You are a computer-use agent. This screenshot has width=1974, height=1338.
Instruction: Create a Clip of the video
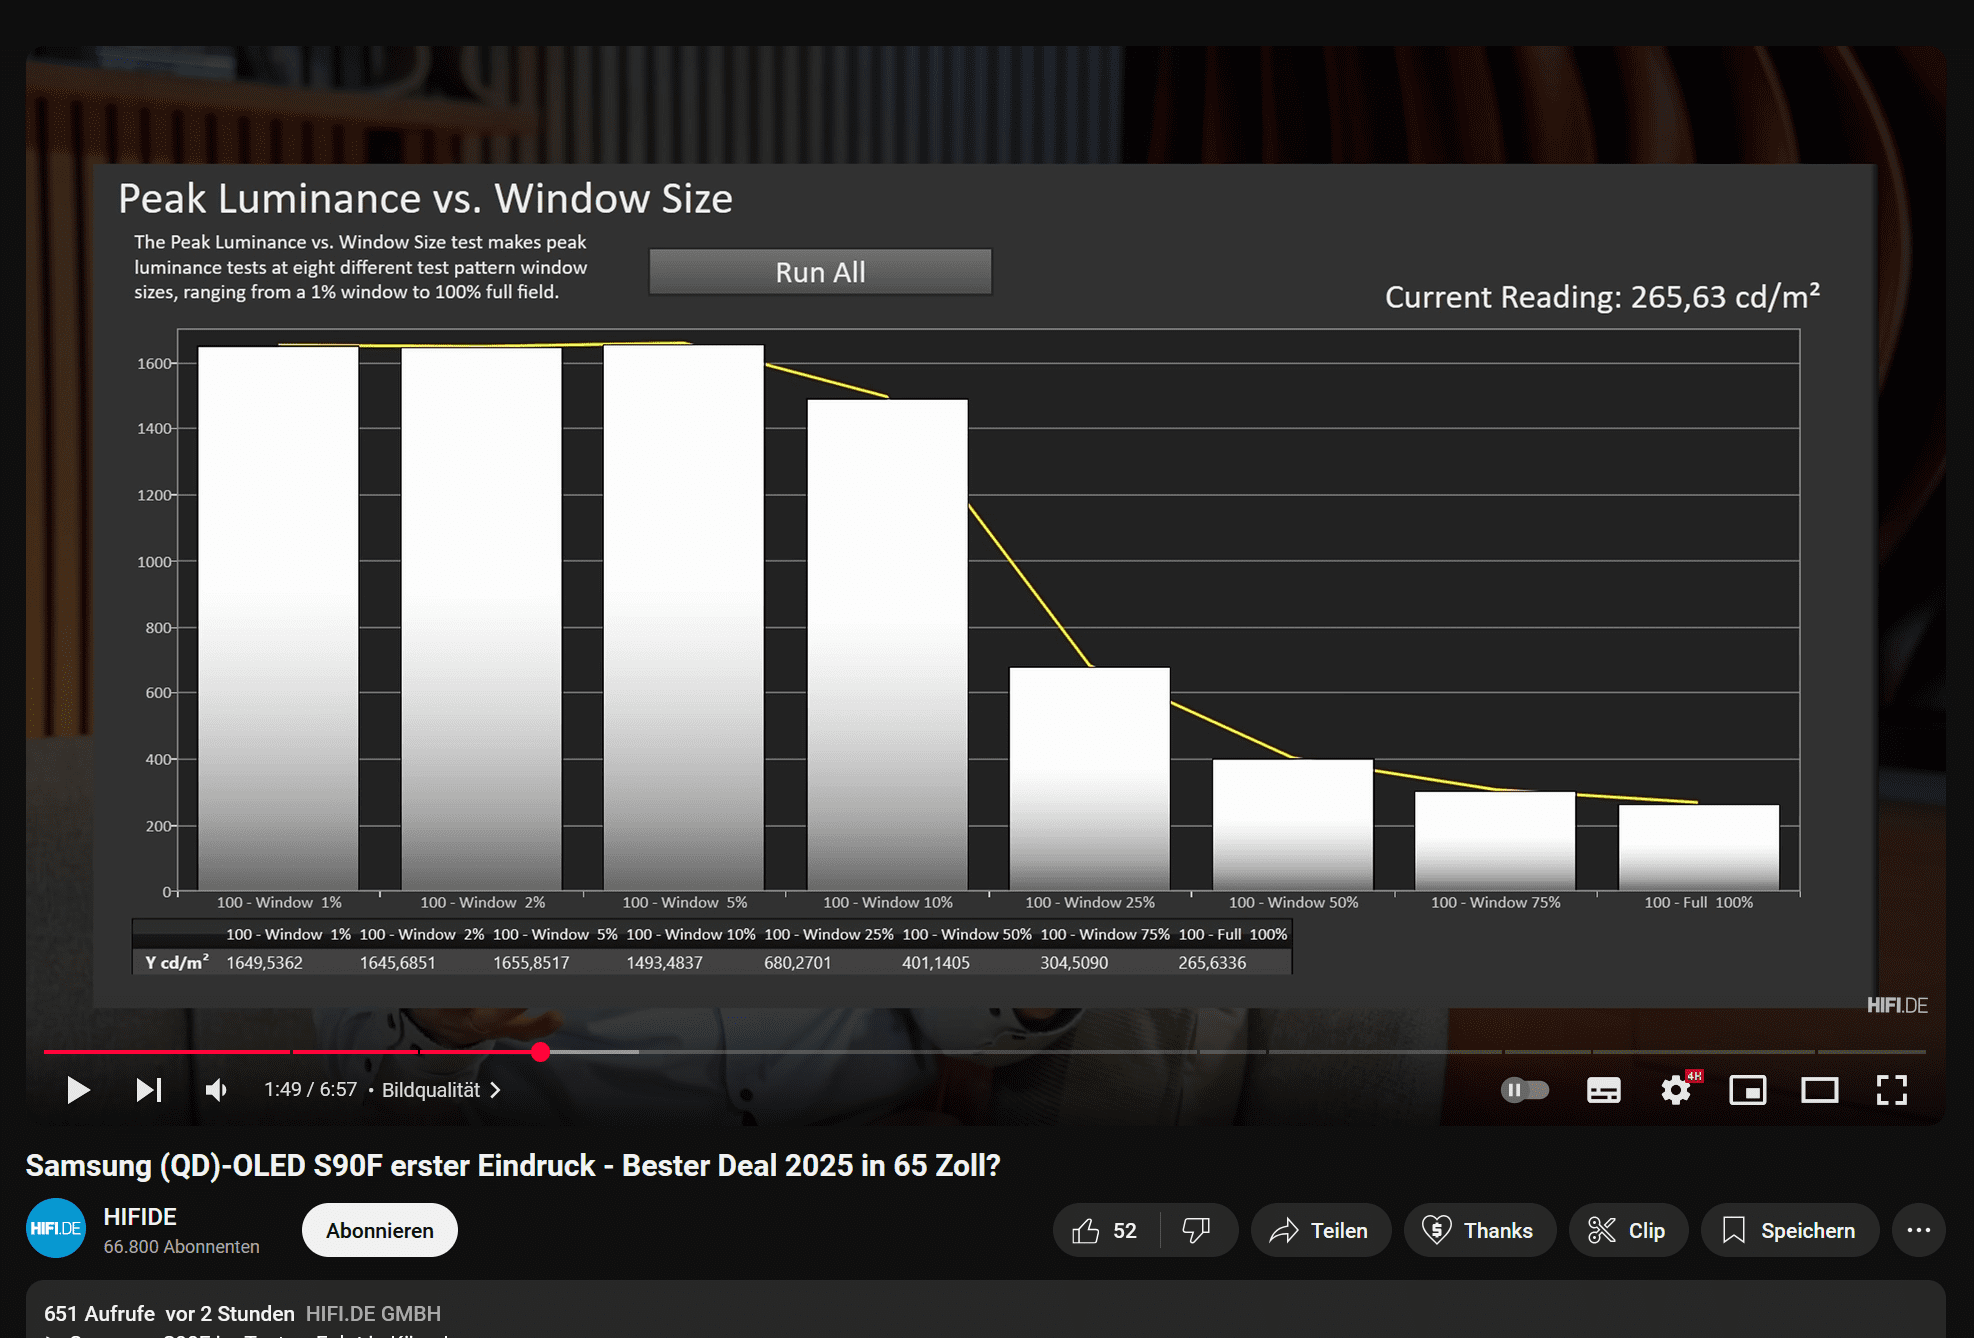1628,1230
